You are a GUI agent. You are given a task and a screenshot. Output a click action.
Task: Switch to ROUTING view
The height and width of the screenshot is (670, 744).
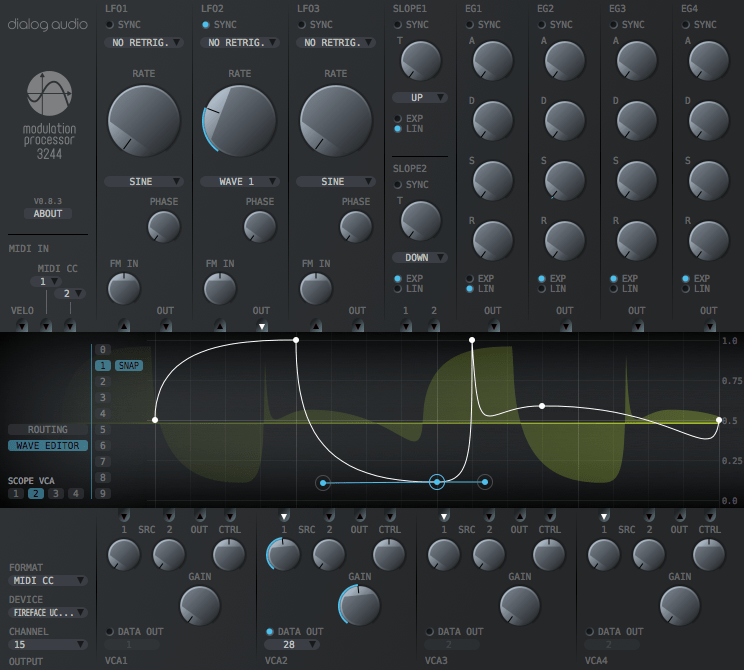tap(48, 429)
